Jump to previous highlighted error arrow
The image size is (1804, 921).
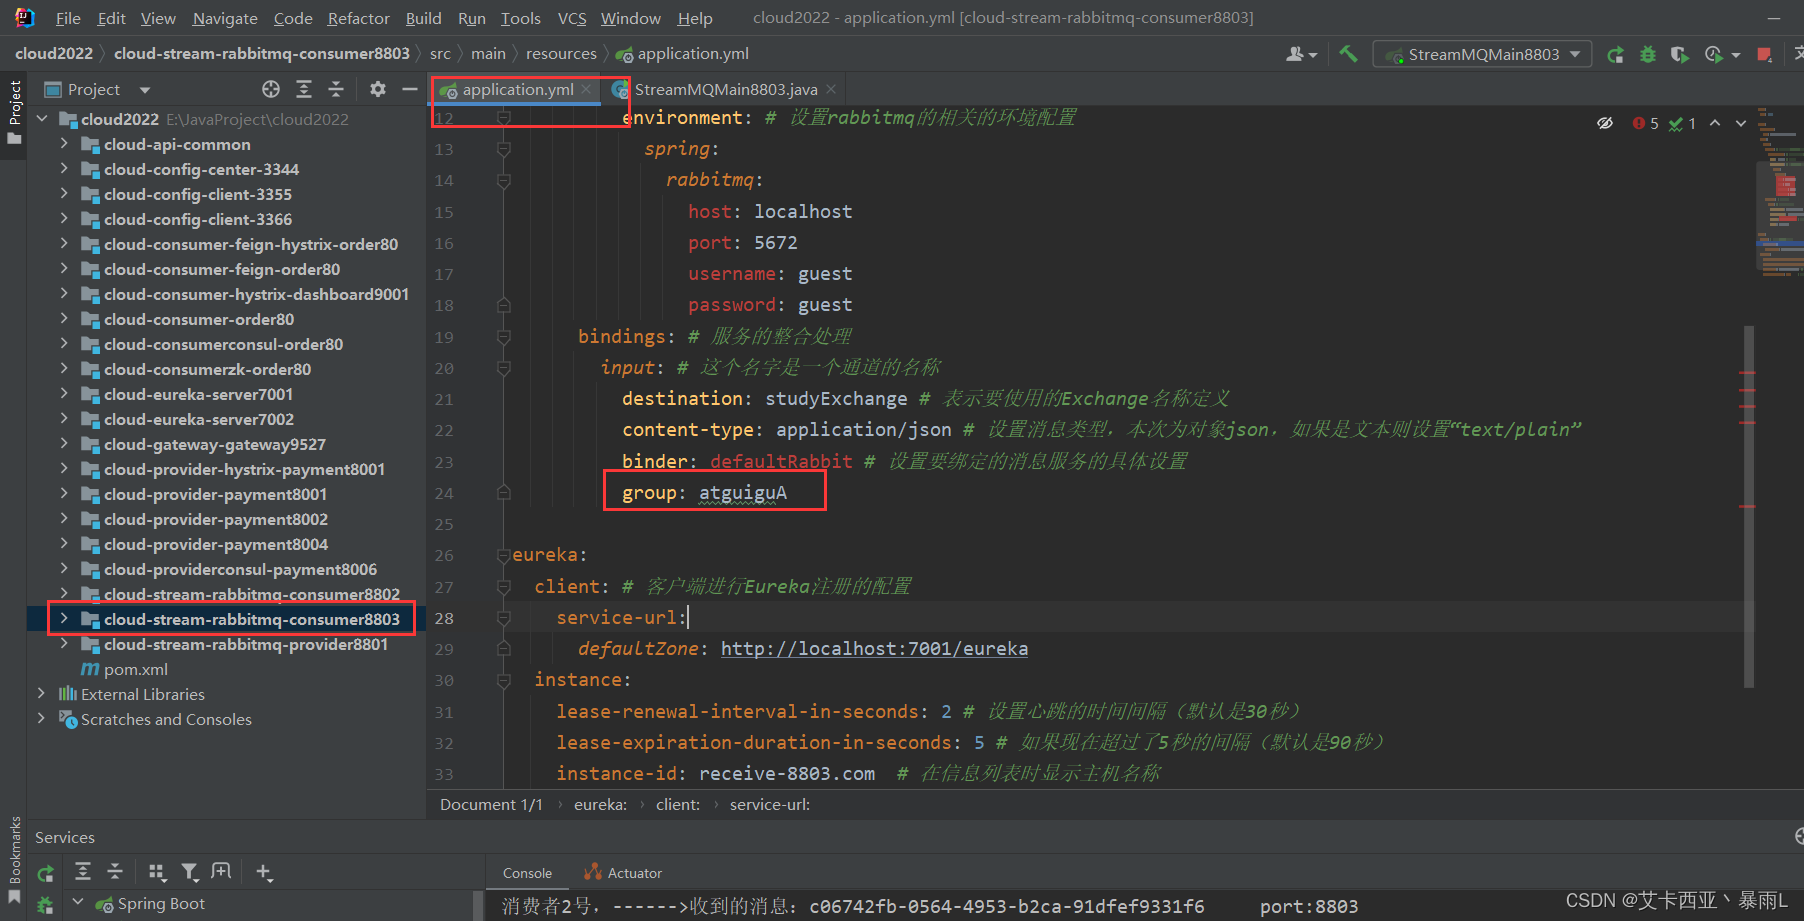coord(1715,123)
